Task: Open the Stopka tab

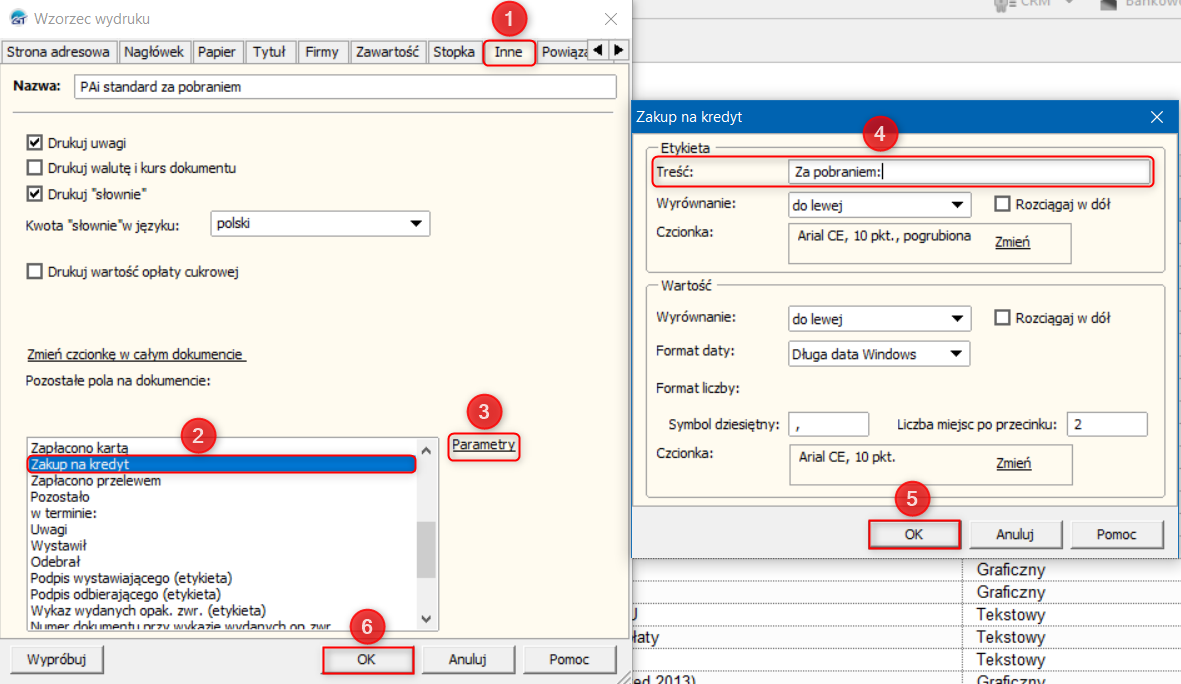Action: coord(453,52)
